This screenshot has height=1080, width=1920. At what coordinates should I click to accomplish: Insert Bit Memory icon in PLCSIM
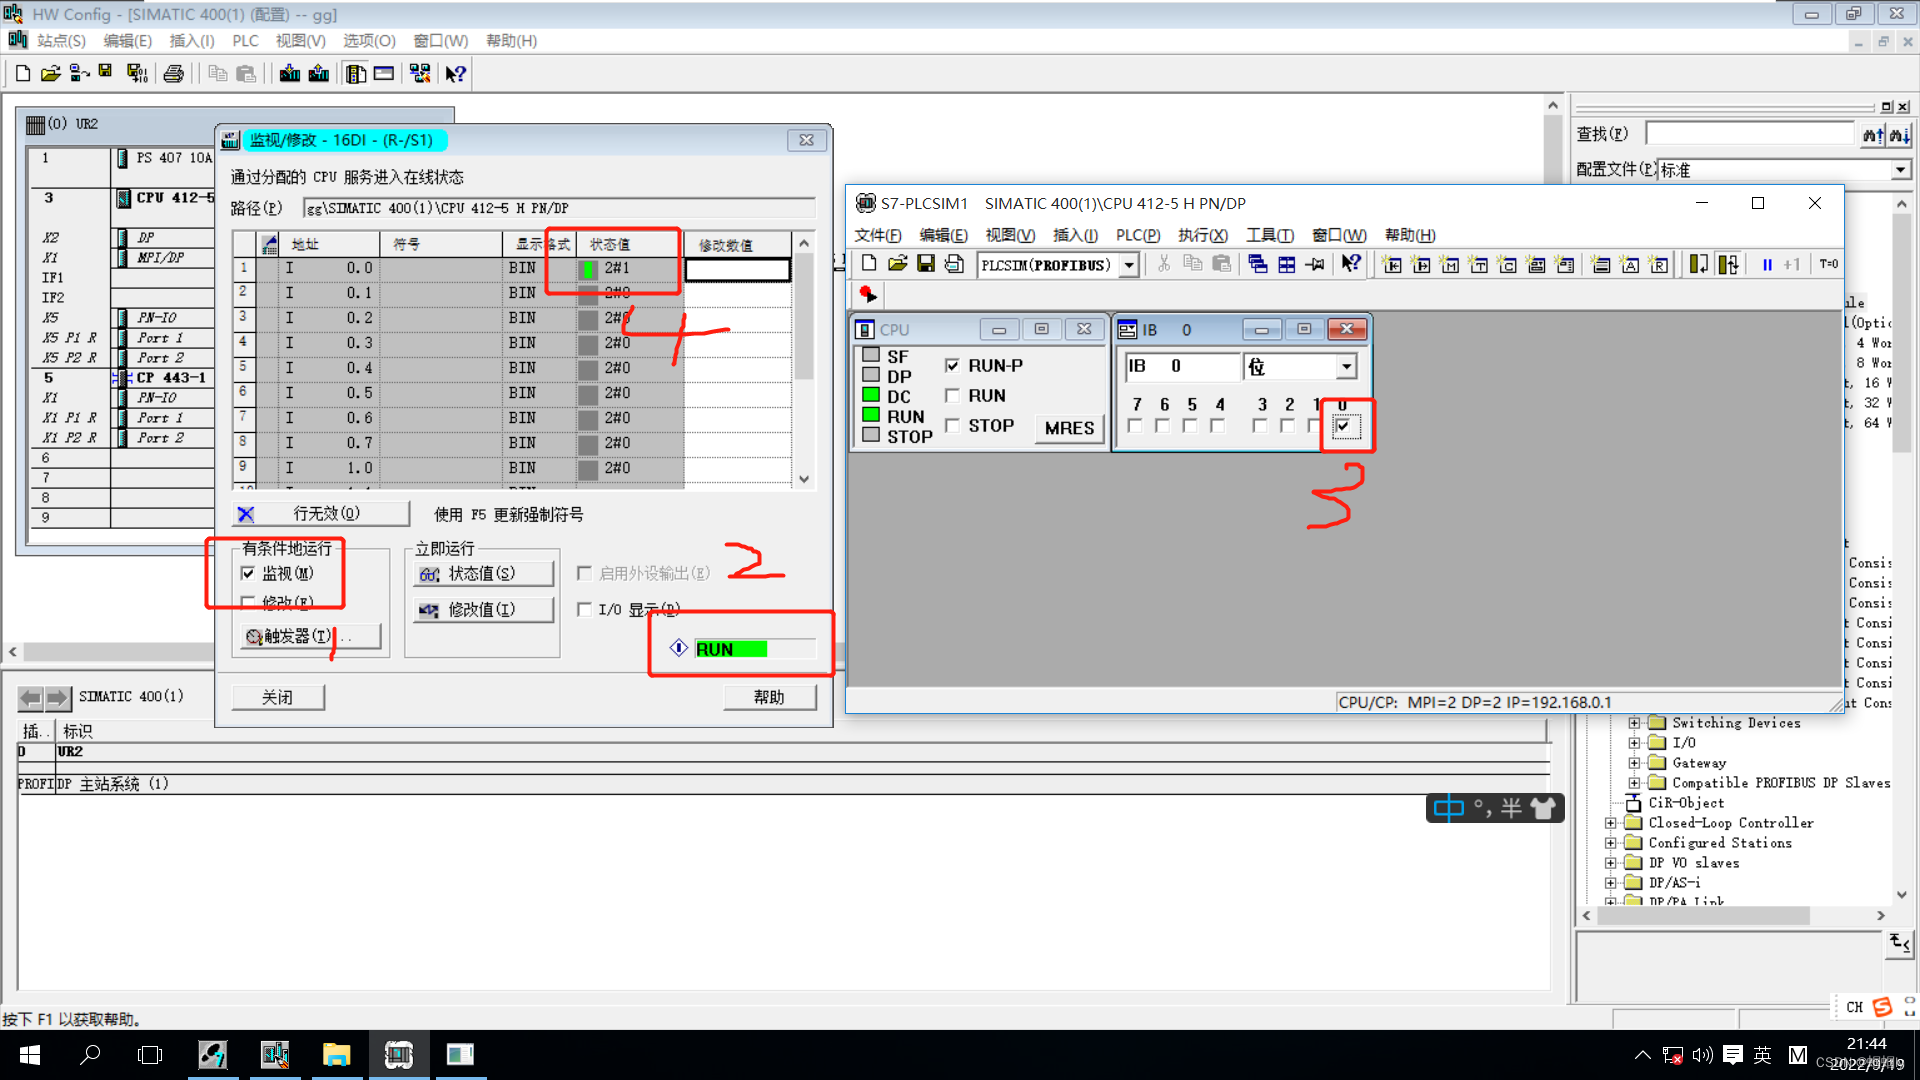(1450, 264)
